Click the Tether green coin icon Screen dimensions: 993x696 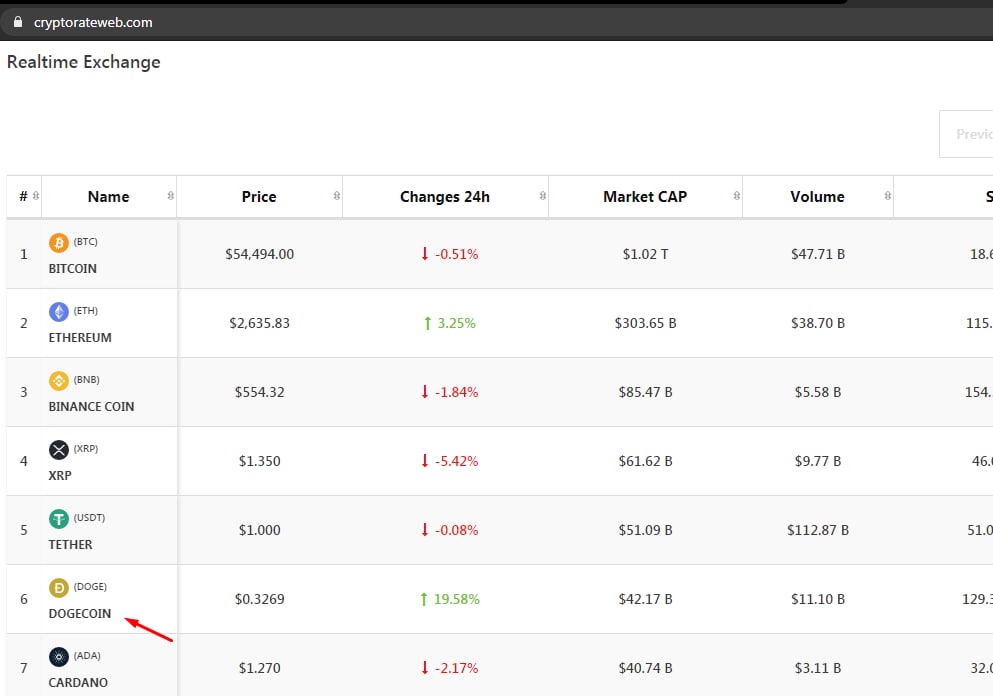pyautogui.click(x=59, y=519)
